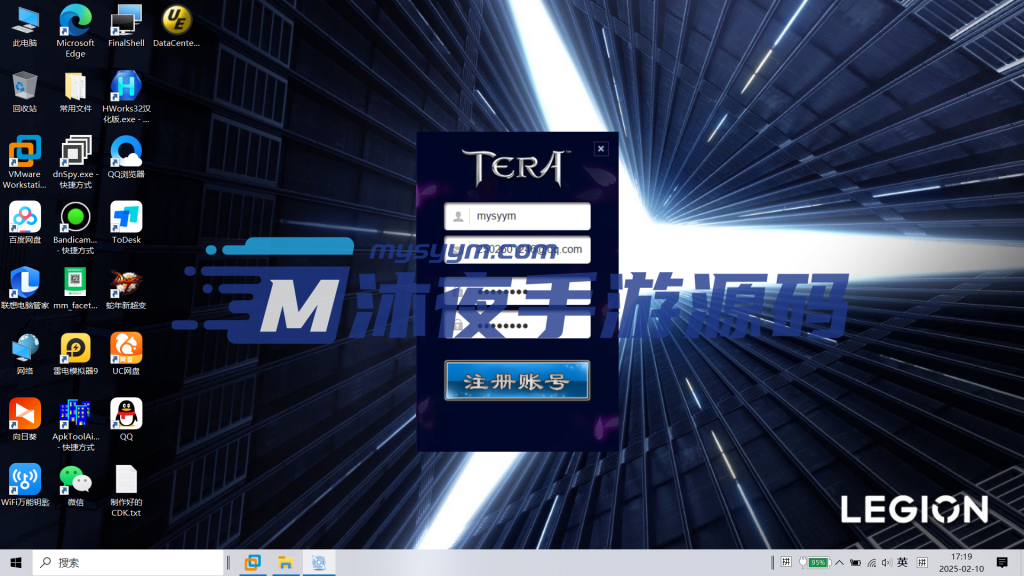Select the 制作好的CDK.txt file

126,480
